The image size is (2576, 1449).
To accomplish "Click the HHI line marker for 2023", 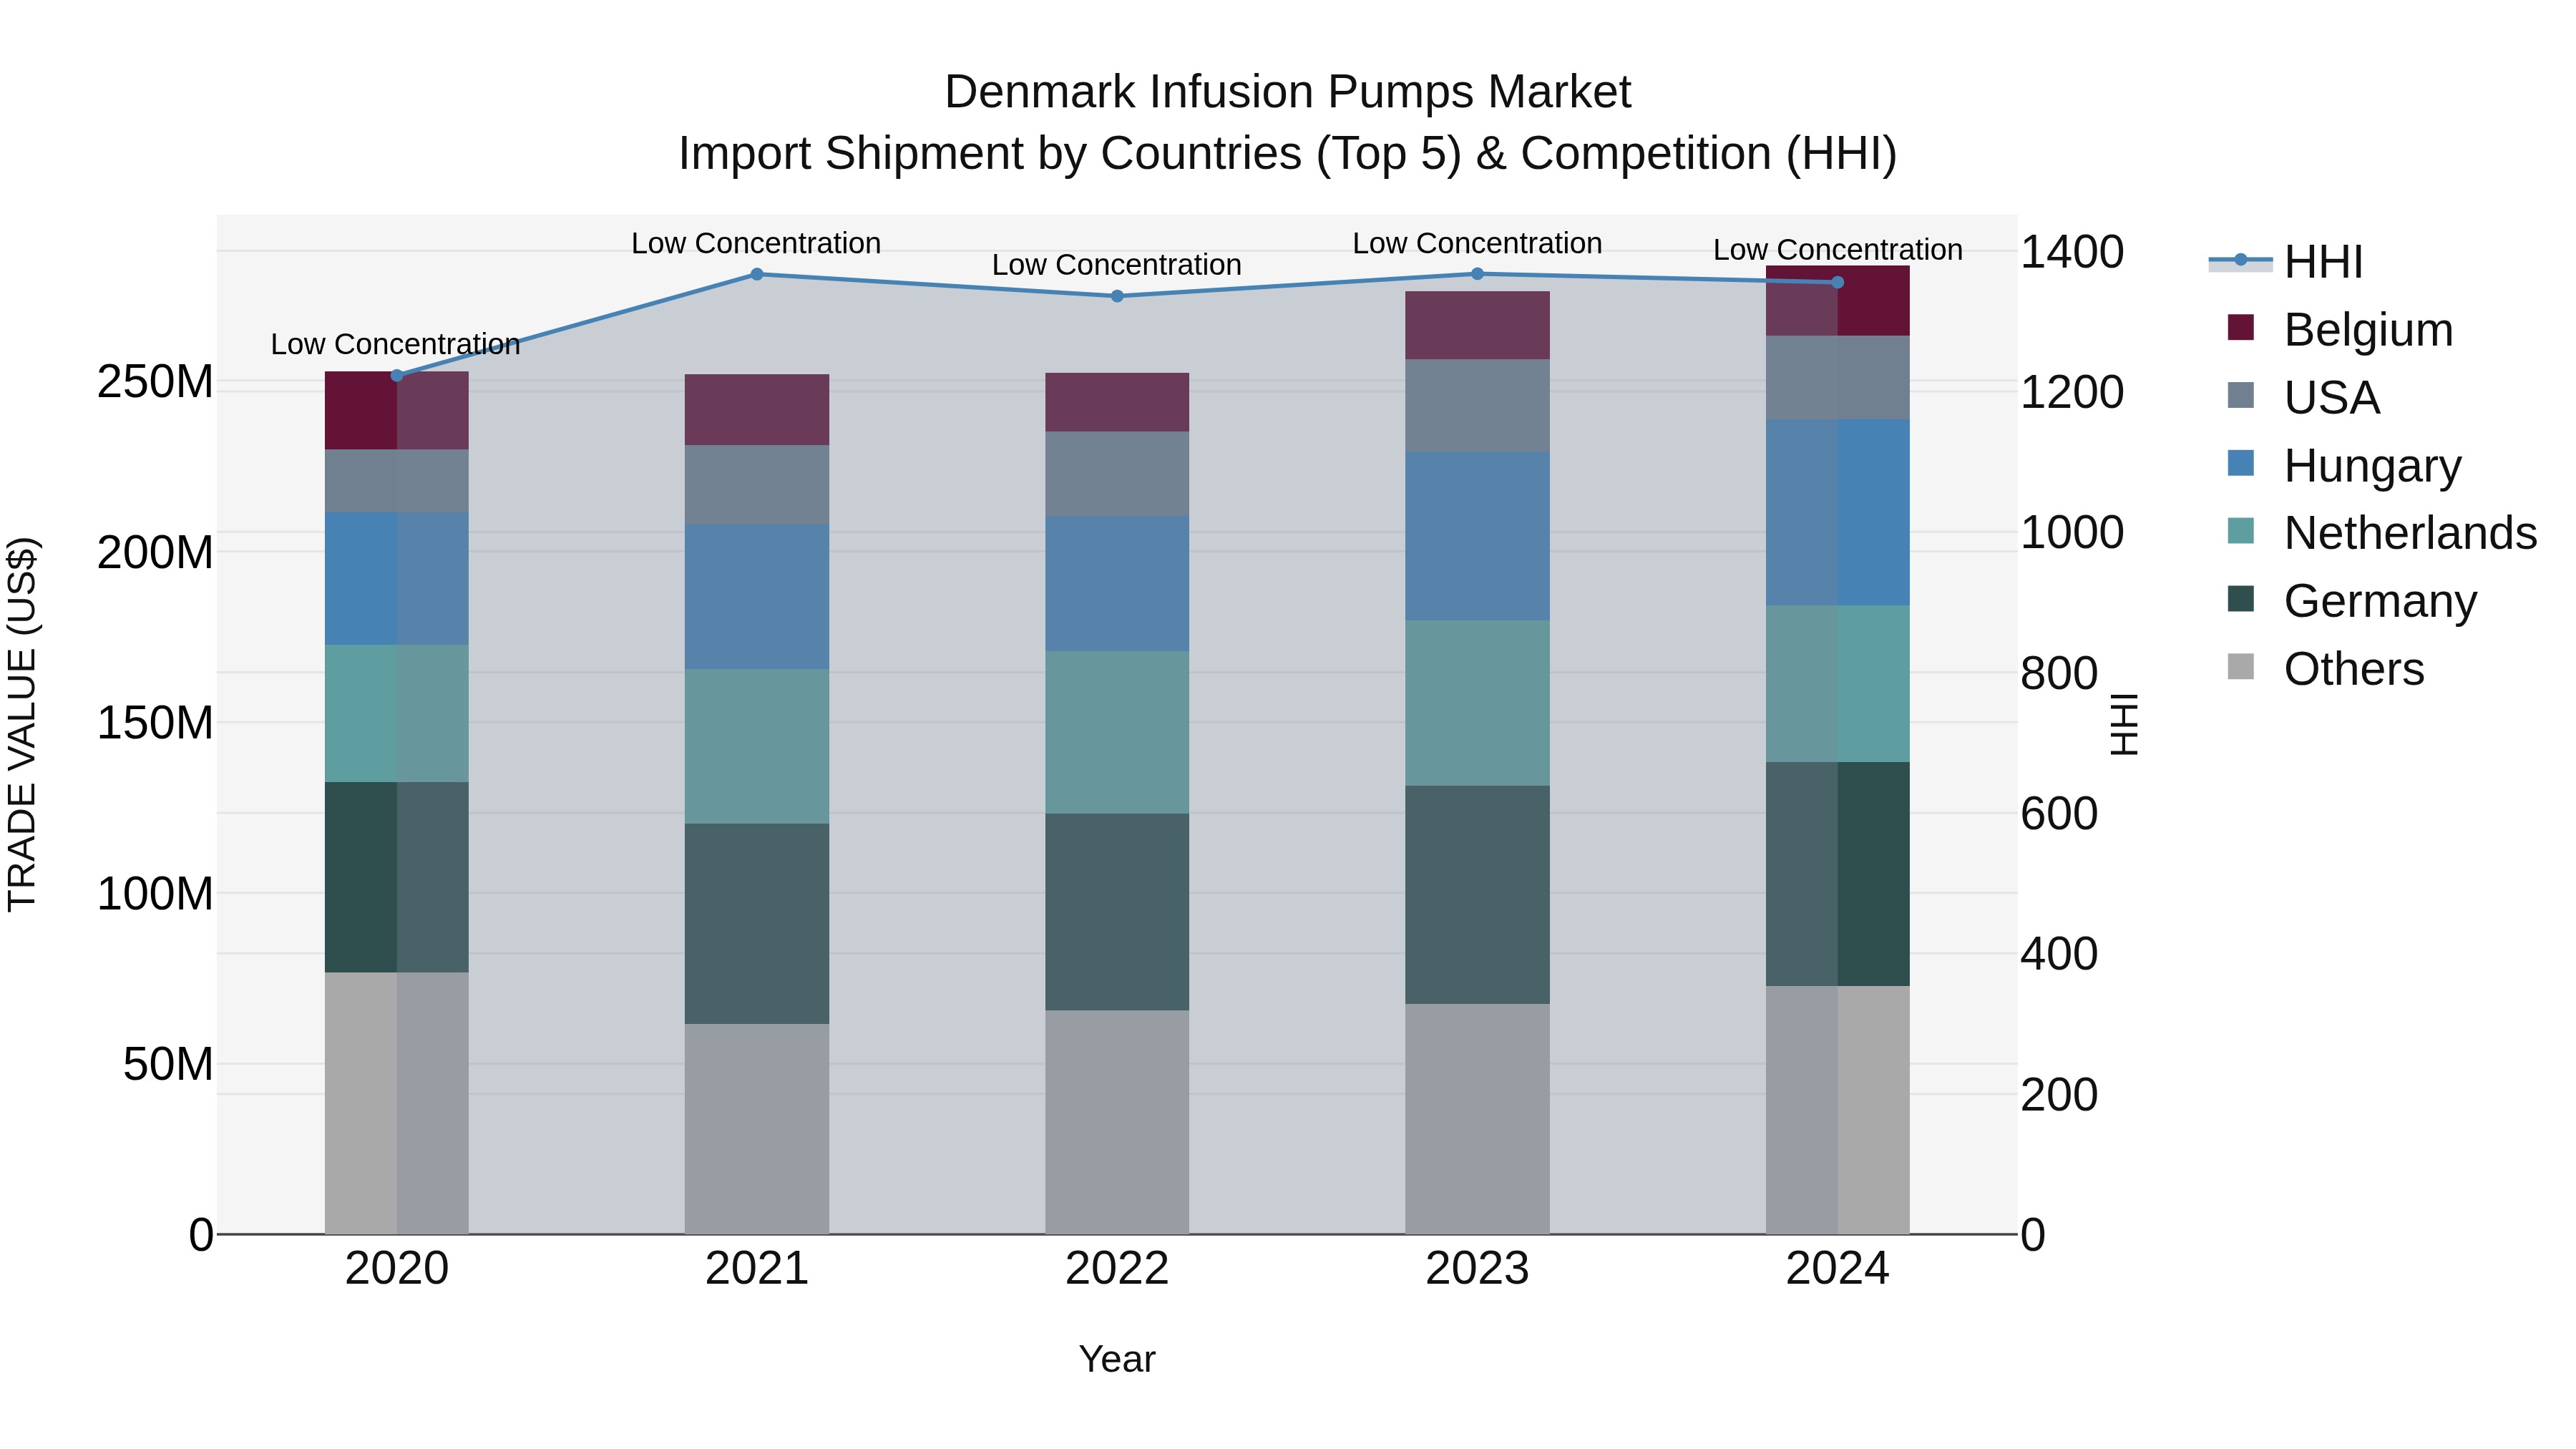I will point(1478,274).
